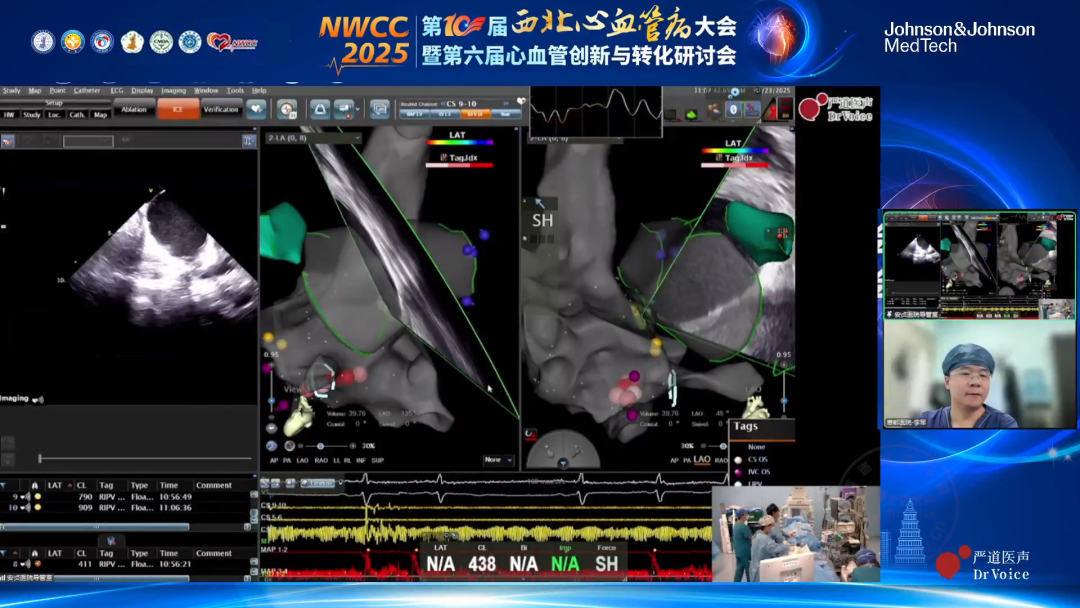This screenshot has width=1080, height=608.
Task: Open the None dropdown under left map
Action: click(x=498, y=459)
